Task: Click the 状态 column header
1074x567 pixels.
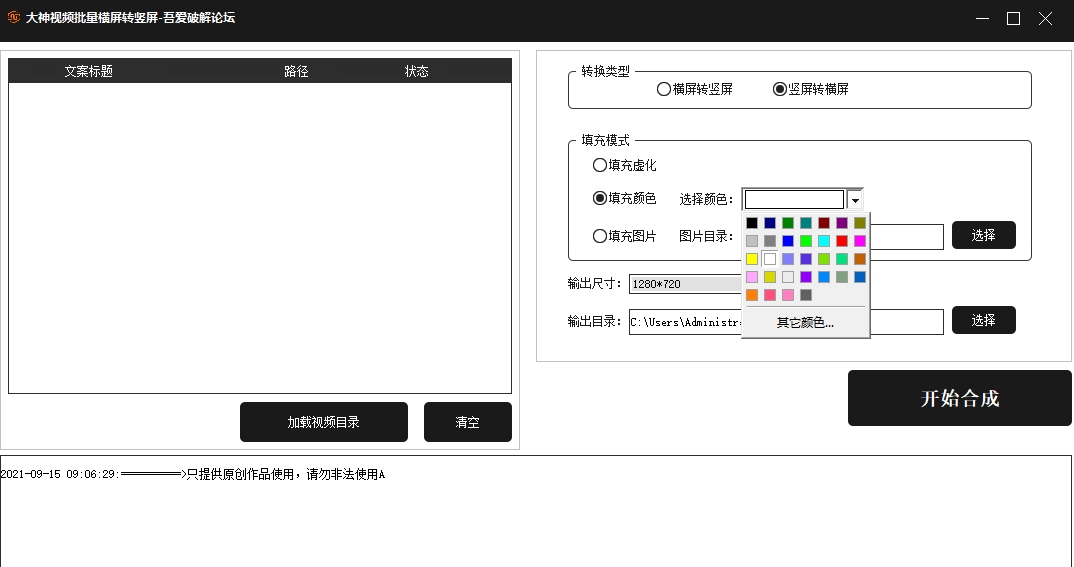Action: [416, 71]
